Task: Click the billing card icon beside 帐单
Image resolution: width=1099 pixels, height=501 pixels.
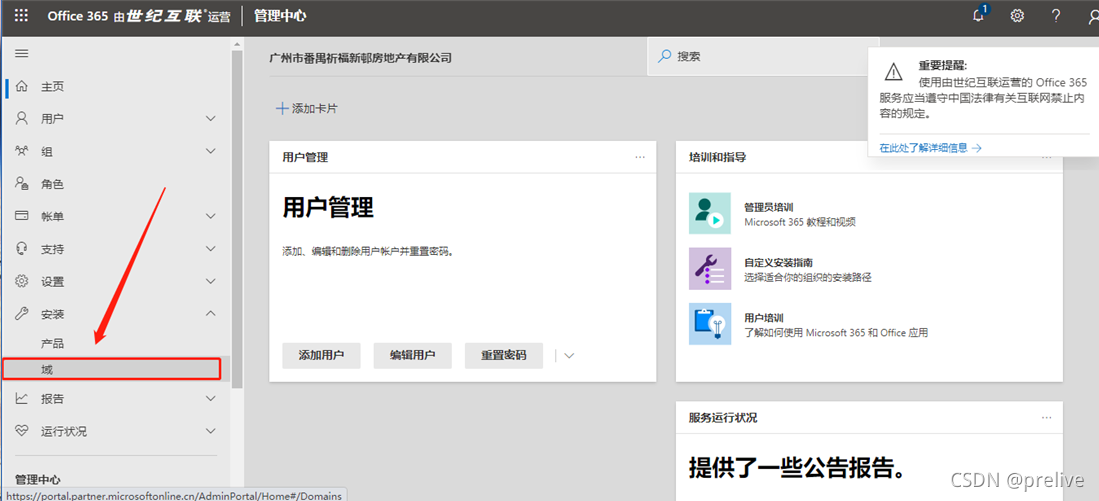Action: [x=22, y=216]
